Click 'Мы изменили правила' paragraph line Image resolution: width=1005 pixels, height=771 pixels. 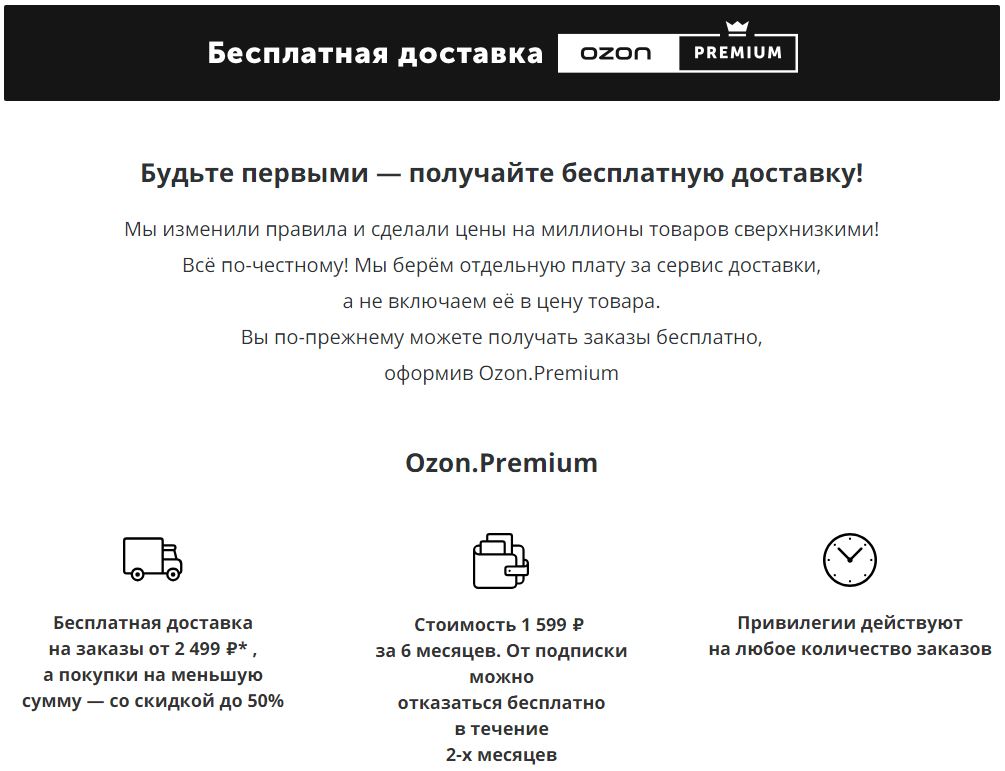(502, 229)
